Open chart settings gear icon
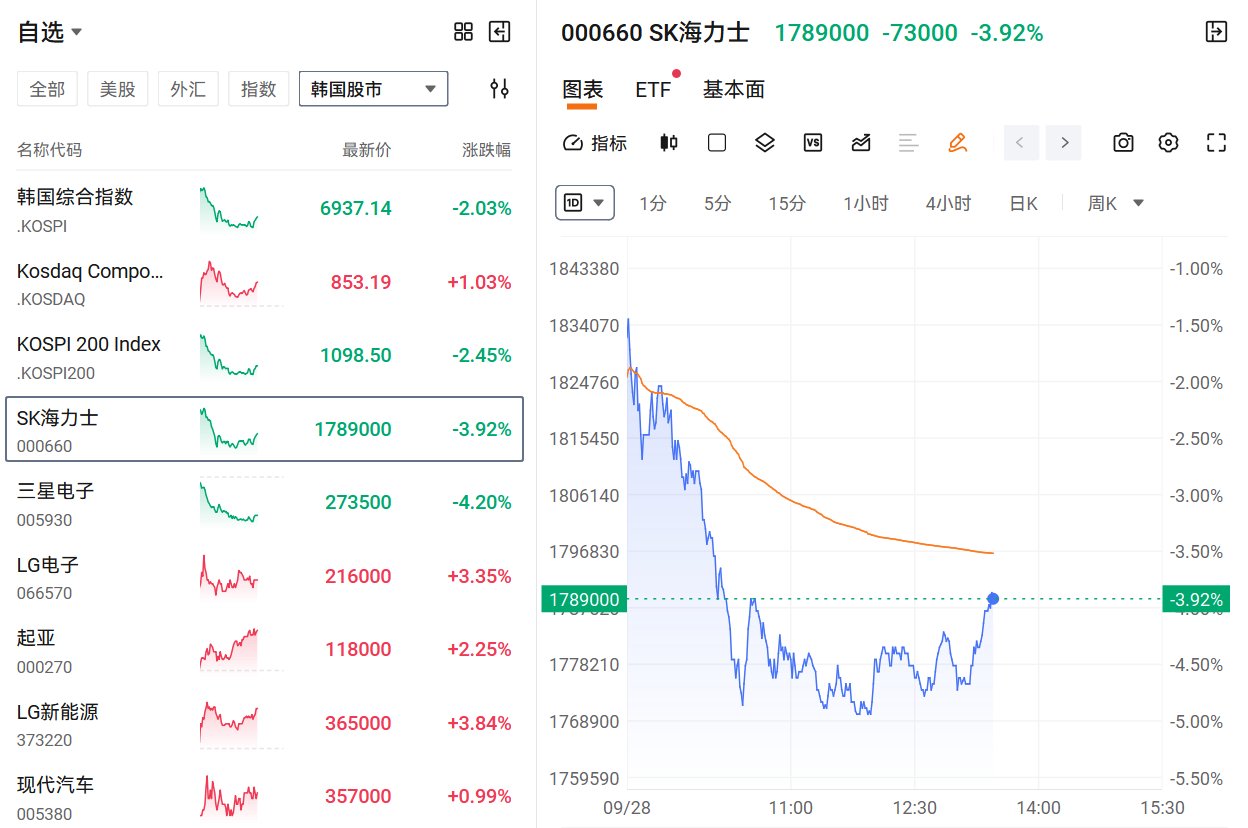This screenshot has width=1248, height=828. click(x=1168, y=143)
